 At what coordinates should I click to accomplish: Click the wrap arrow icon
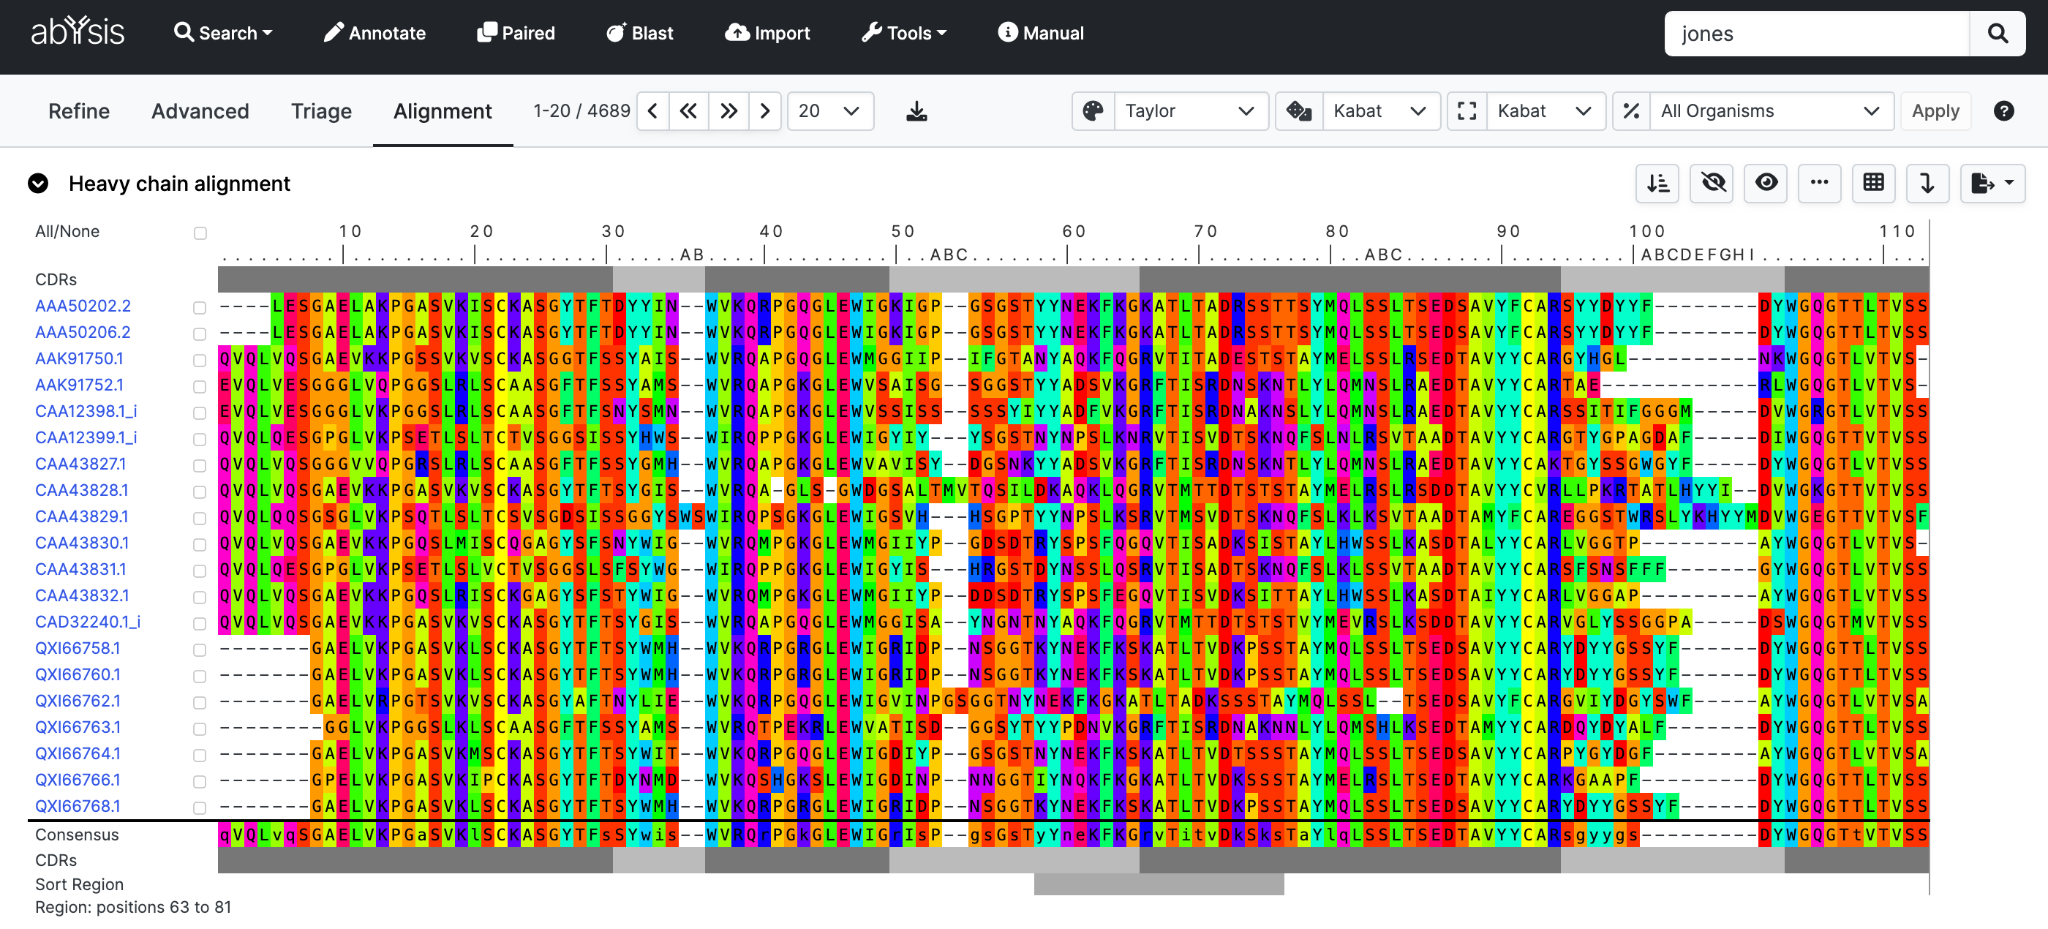[1927, 183]
